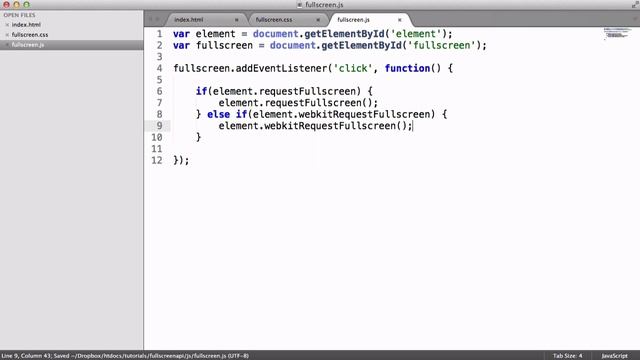Click webkitRequestFullscreen() call on line 9

pos(336,126)
